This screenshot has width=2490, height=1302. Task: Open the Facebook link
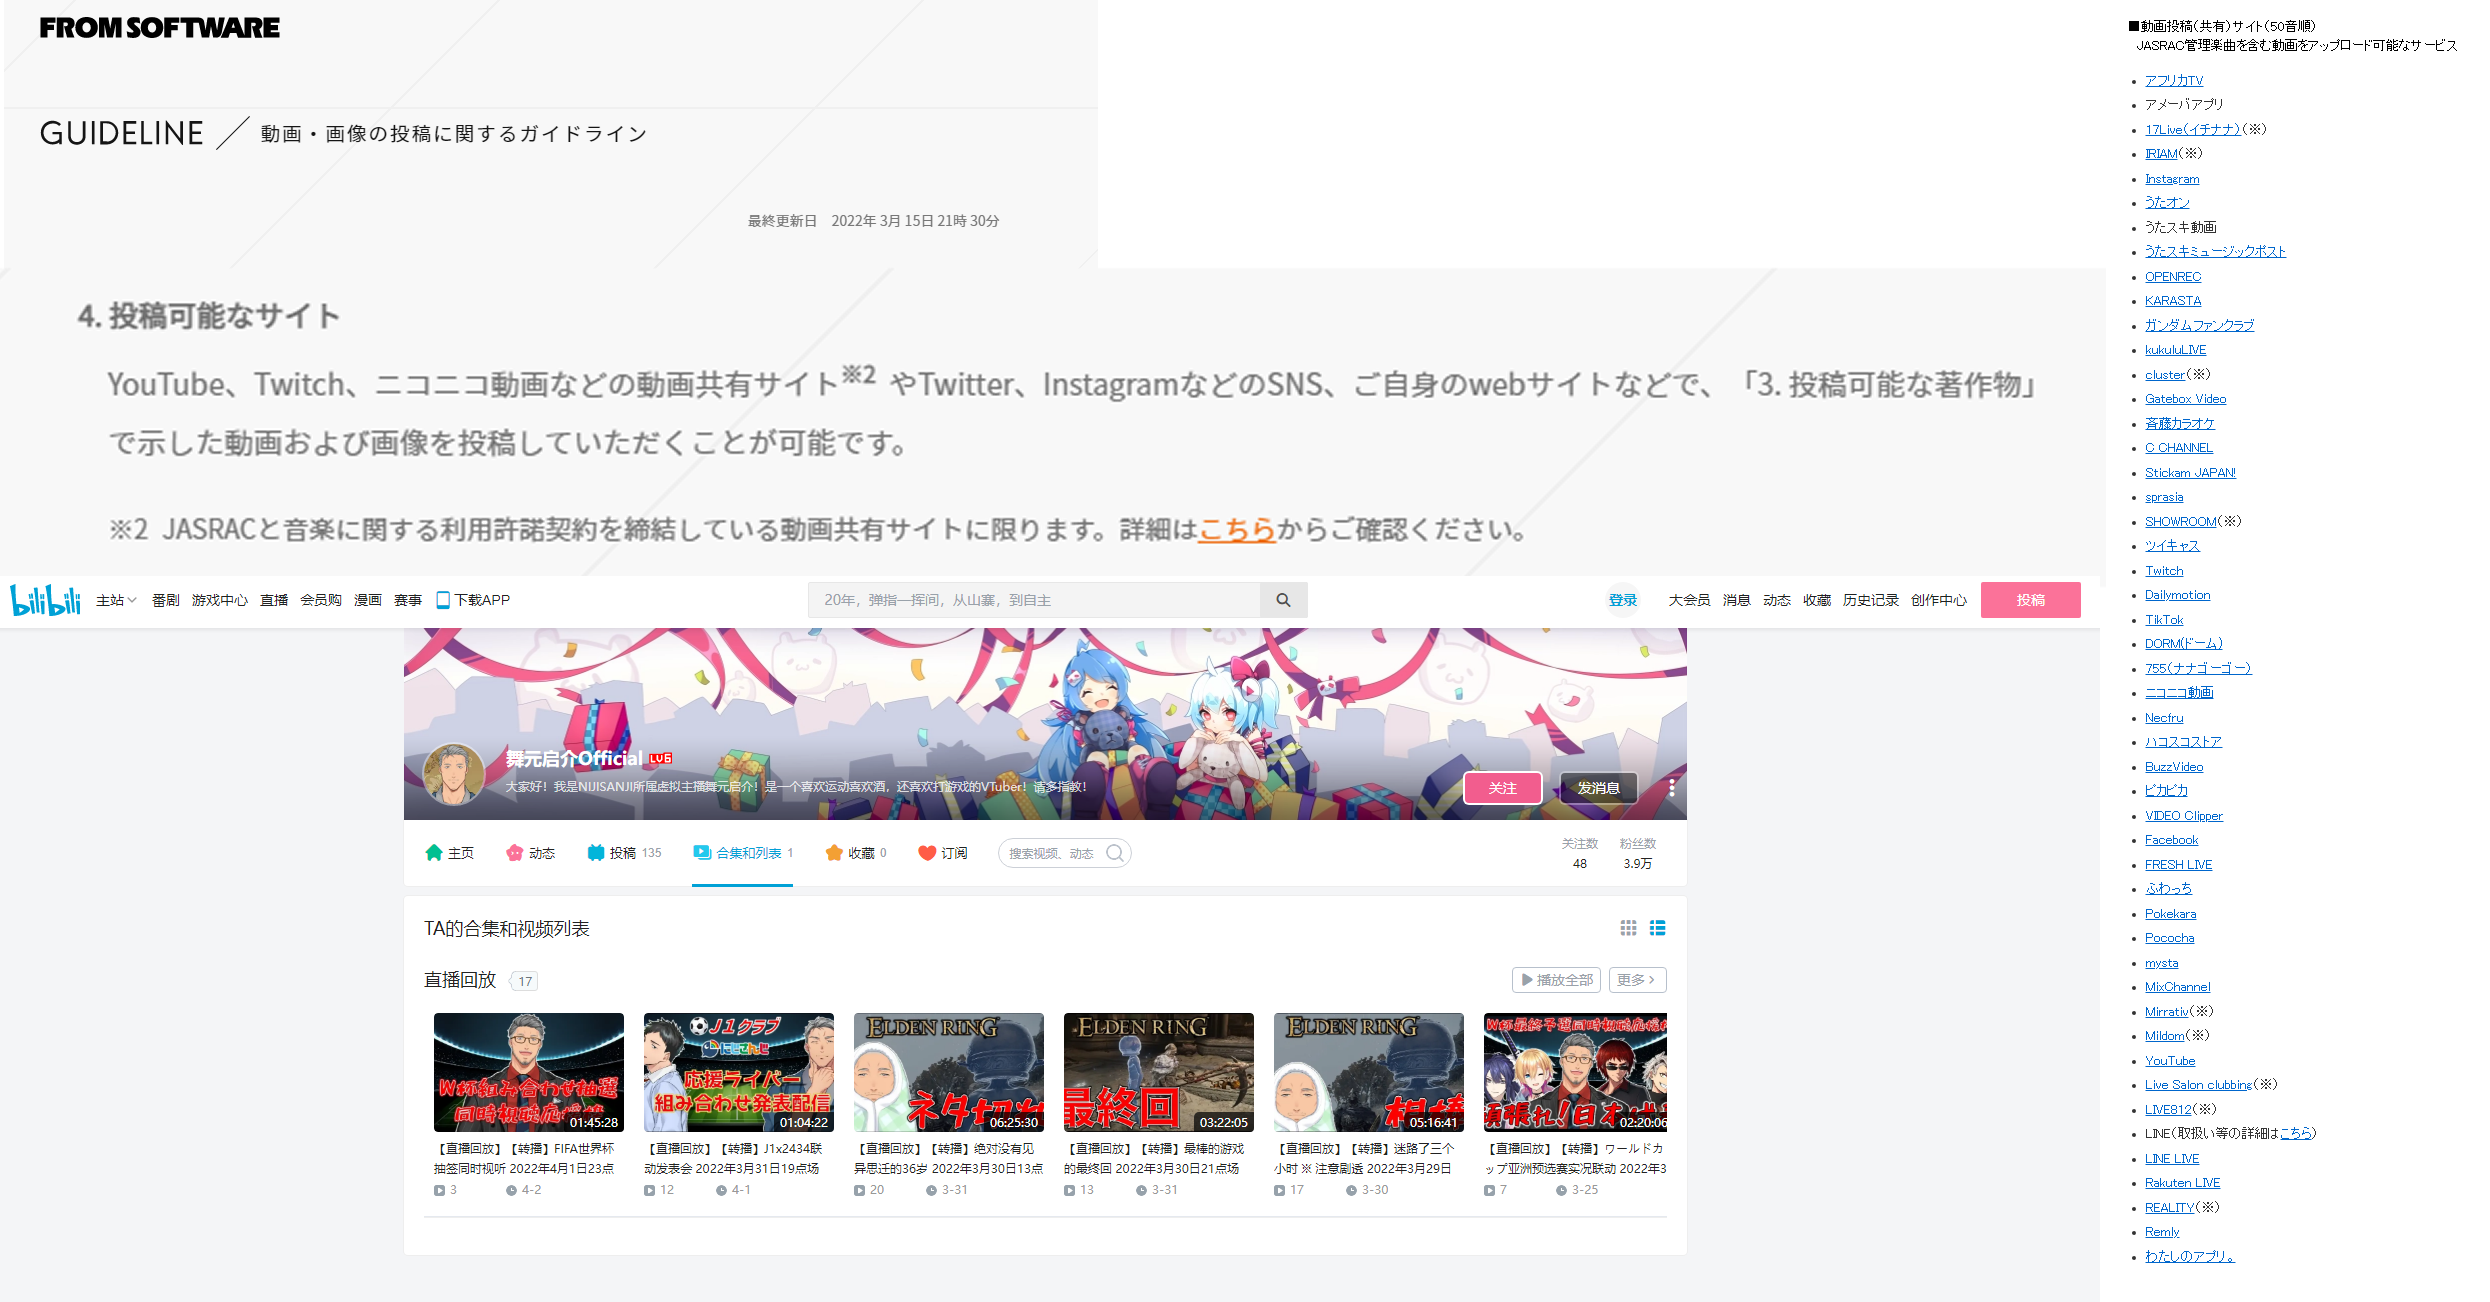2171,840
